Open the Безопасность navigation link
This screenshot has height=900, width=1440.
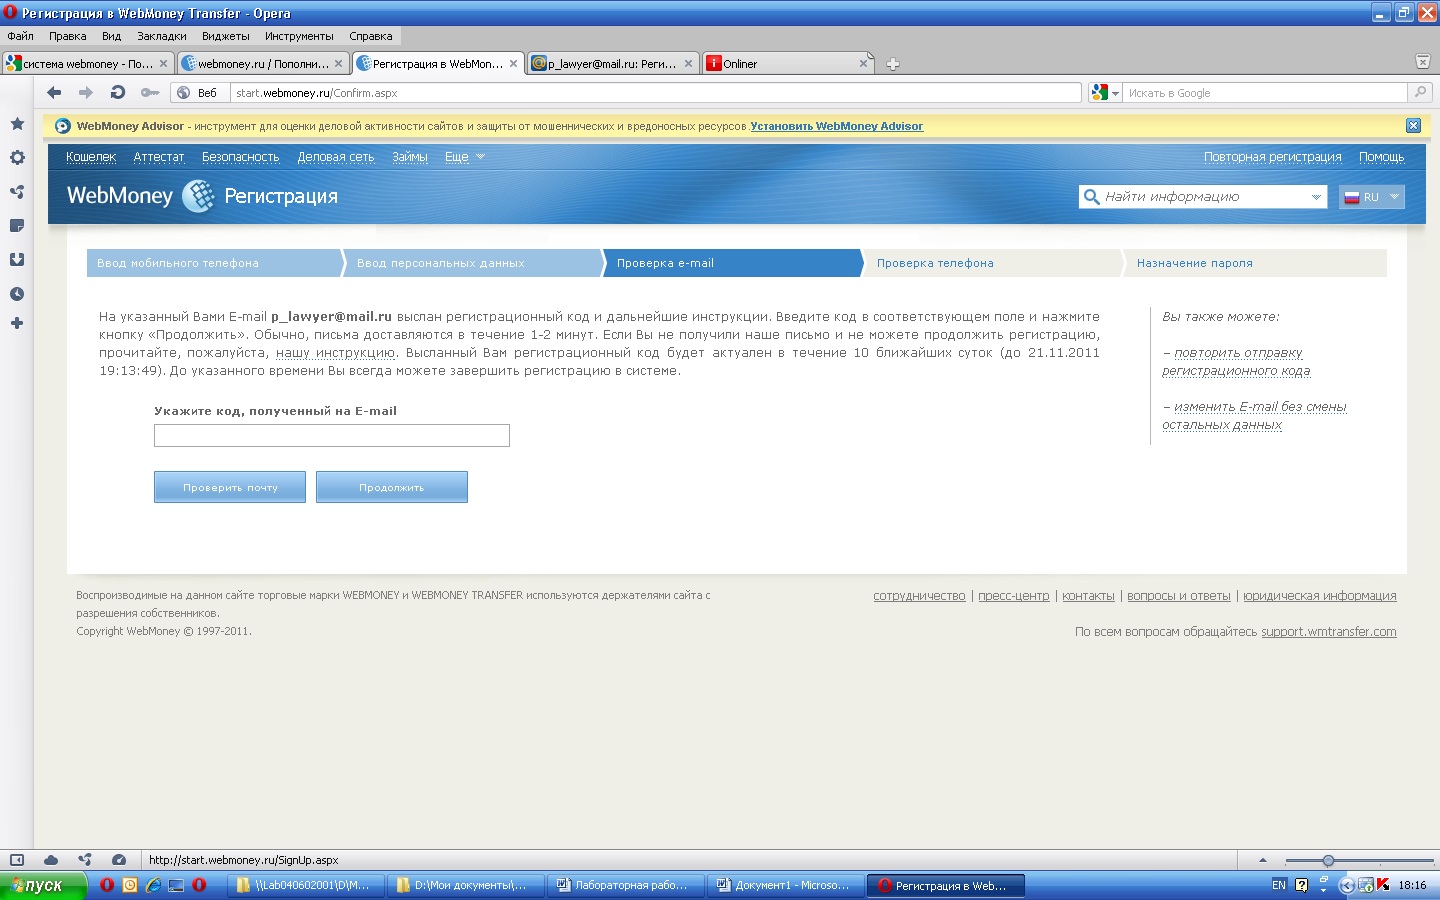click(241, 157)
